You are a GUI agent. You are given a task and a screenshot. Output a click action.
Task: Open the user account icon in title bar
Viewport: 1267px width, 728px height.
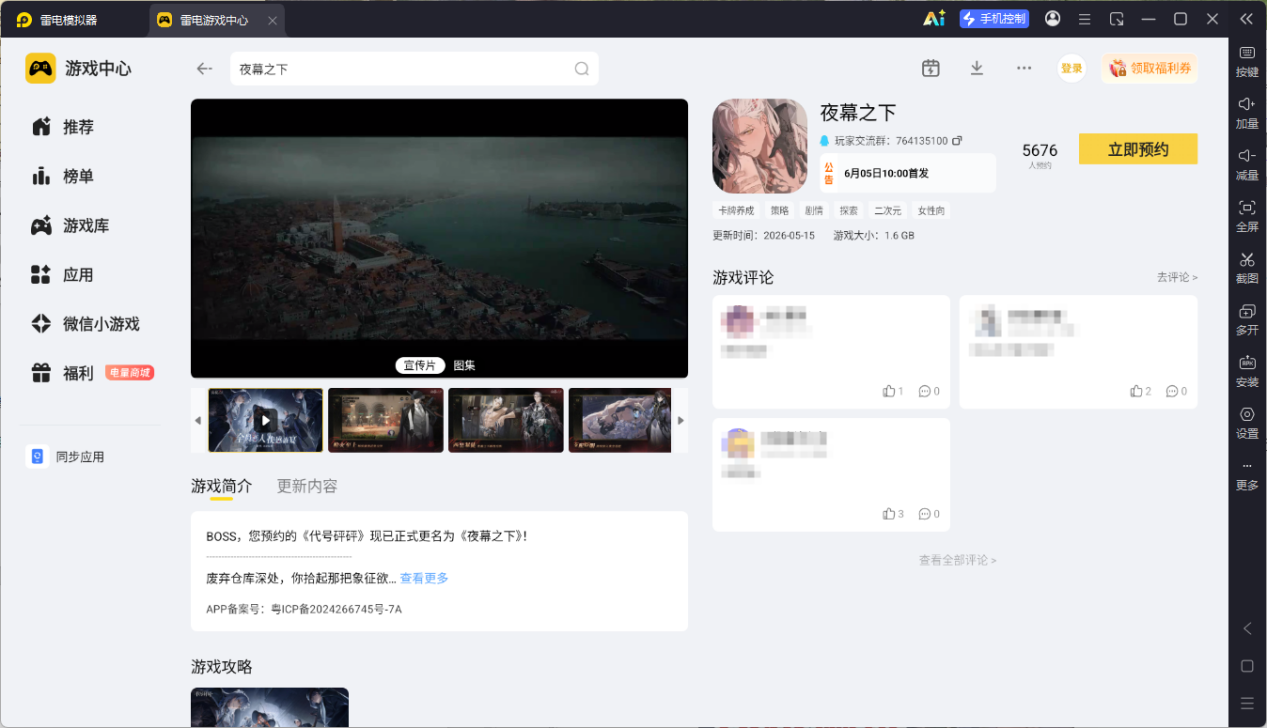[x=1052, y=19]
